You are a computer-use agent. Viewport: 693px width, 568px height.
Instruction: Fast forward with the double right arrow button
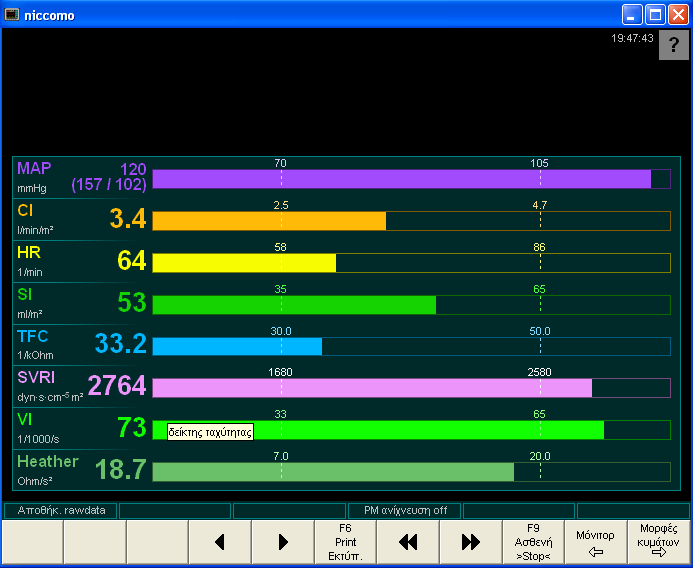[471, 542]
